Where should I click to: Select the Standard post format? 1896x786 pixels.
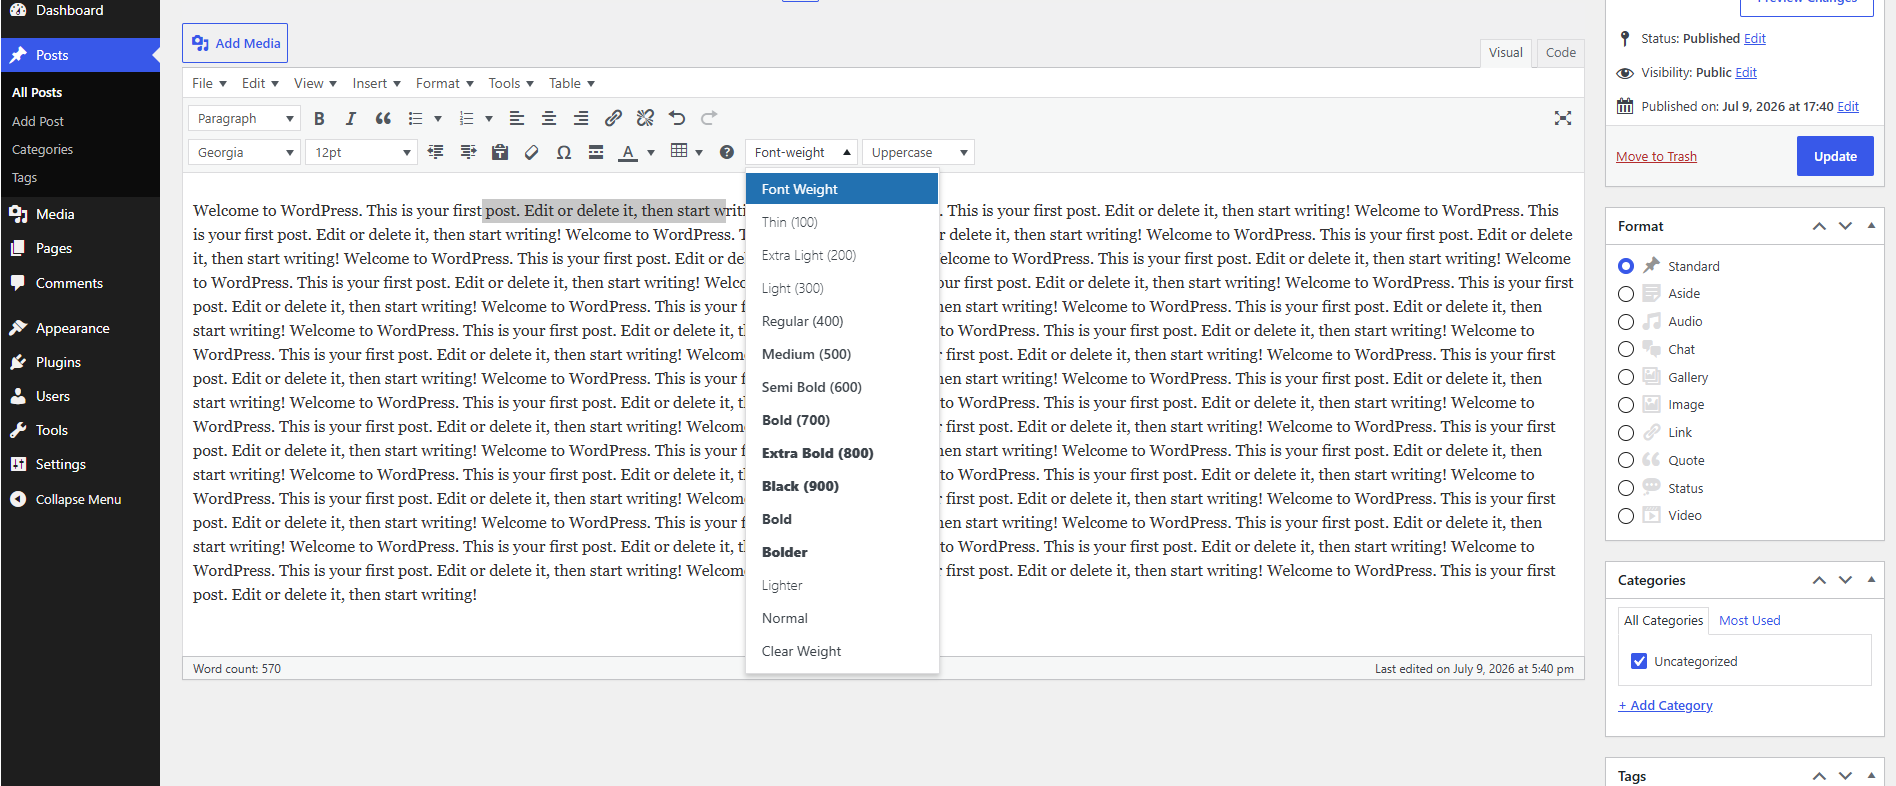[1626, 266]
